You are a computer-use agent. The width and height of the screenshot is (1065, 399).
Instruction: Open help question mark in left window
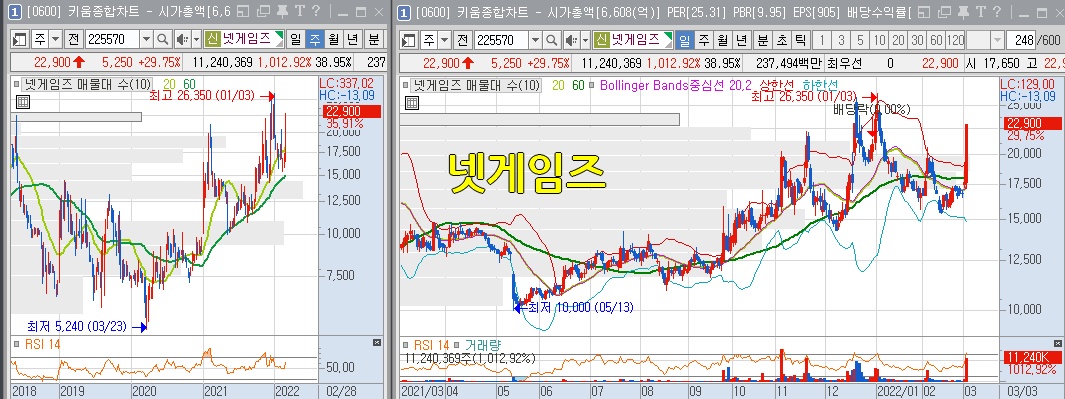(x=315, y=12)
